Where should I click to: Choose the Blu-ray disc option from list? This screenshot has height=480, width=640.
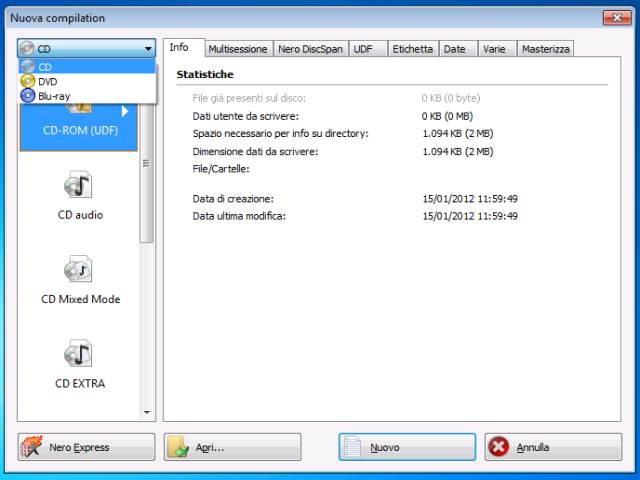pos(53,95)
